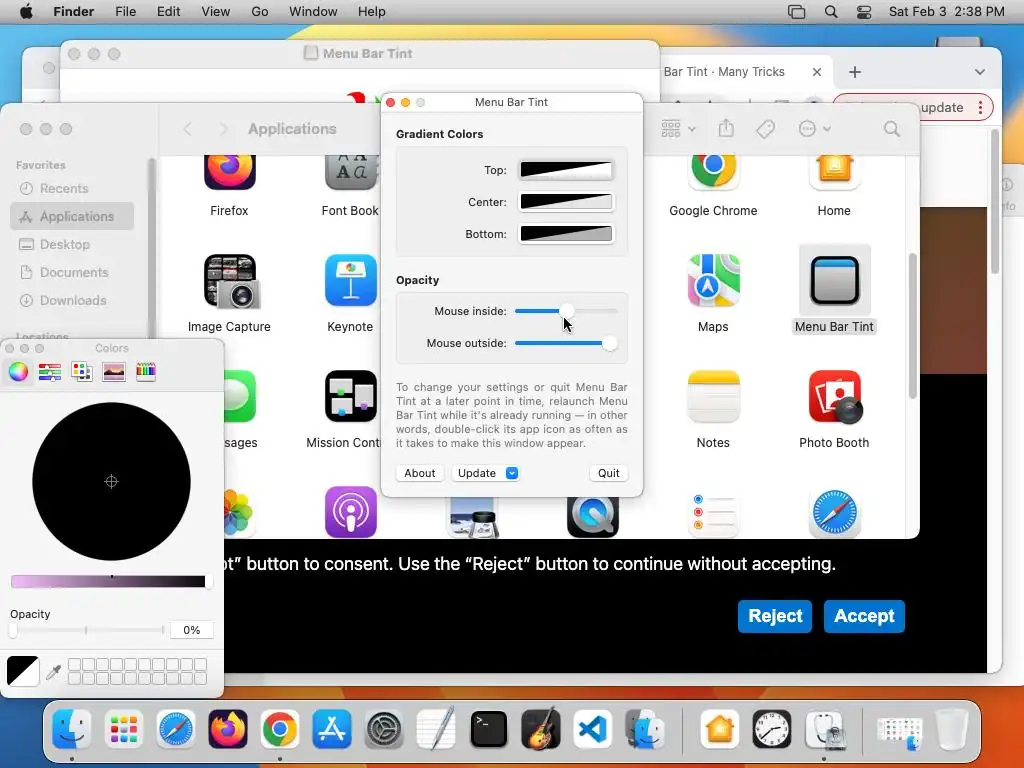Screen dimensions: 1024x768
Task: Open the File menu
Action: tap(125, 12)
